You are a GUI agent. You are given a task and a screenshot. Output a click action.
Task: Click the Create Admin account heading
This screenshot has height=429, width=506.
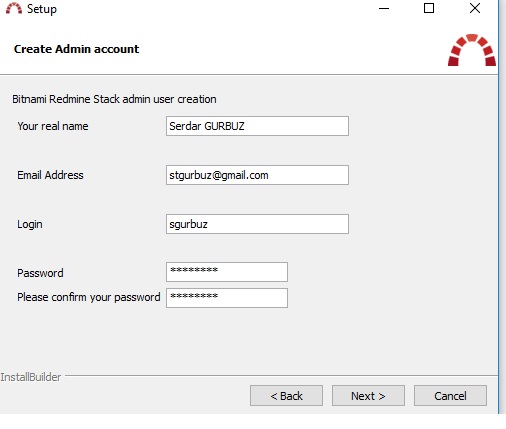(x=76, y=49)
